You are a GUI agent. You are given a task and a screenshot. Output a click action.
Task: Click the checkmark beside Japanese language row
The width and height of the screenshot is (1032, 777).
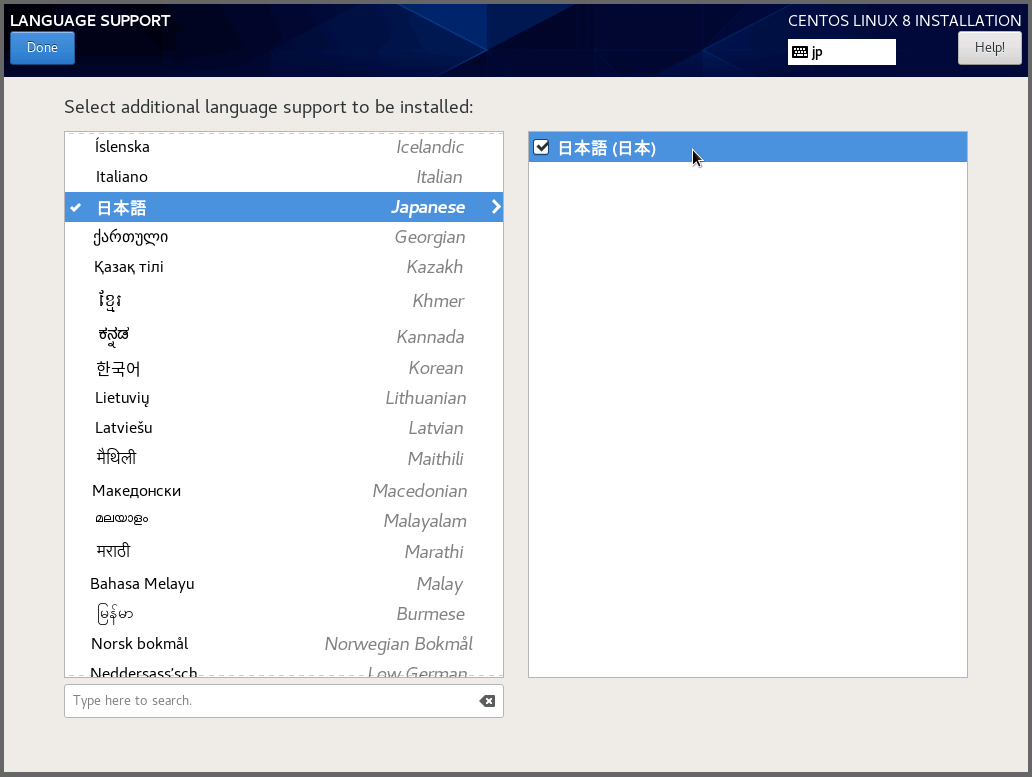tap(76, 207)
